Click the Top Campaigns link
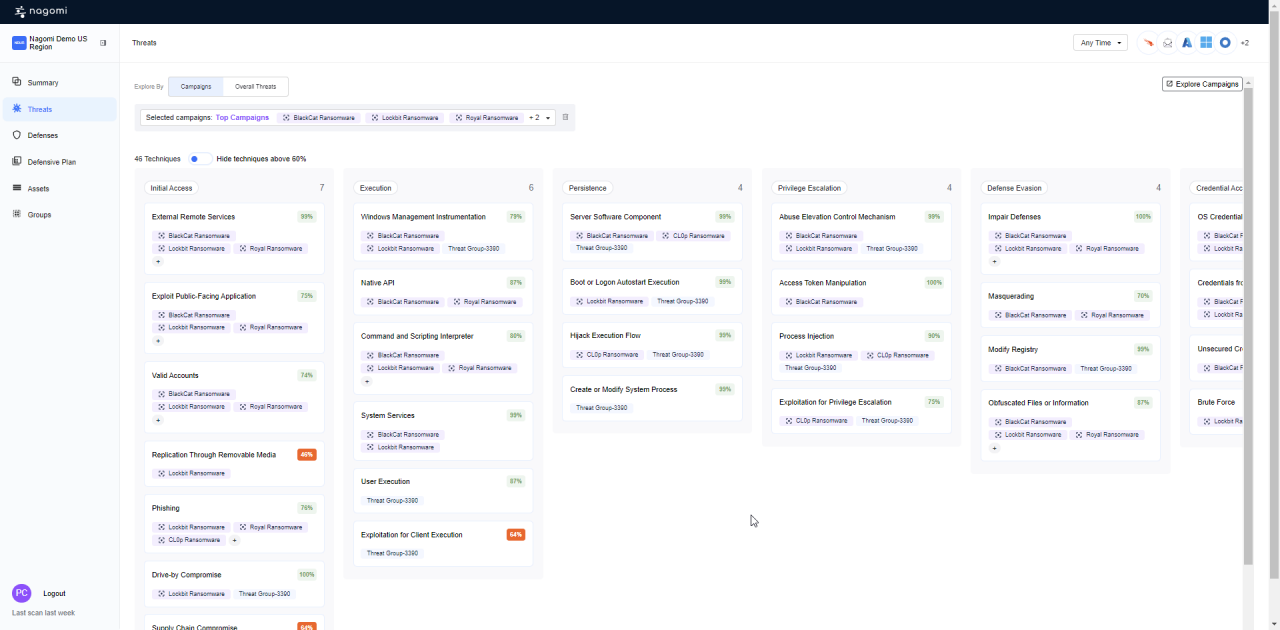1280x630 pixels. point(243,118)
